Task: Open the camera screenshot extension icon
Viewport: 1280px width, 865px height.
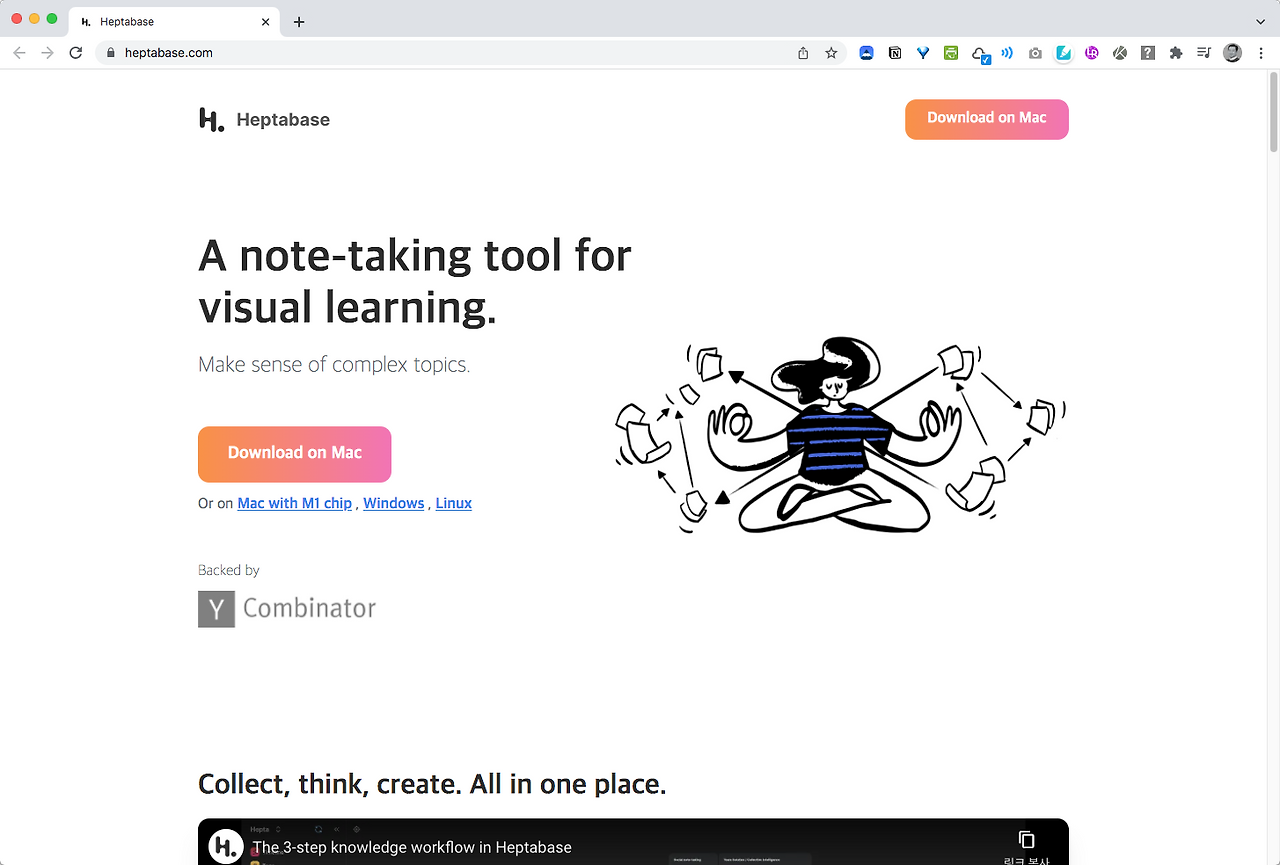Action: [1035, 53]
